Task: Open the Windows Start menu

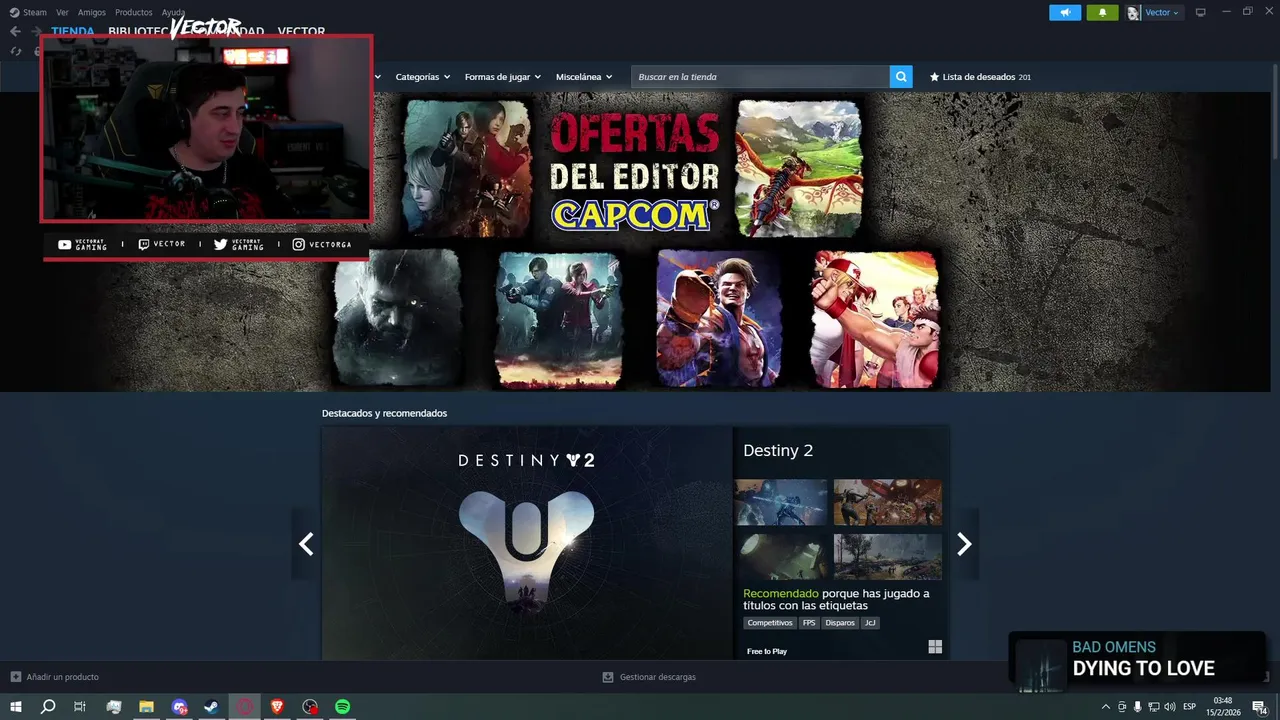Action: click(16, 706)
